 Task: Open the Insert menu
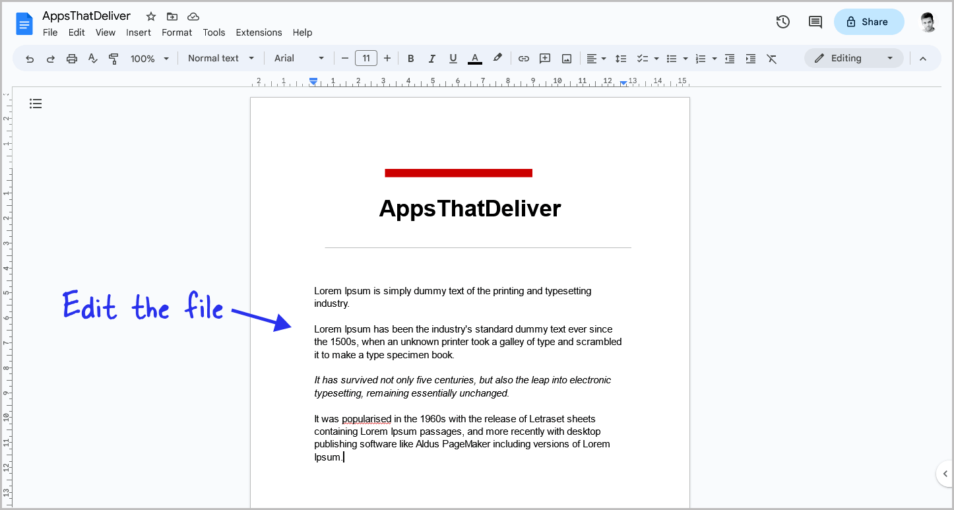(x=139, y=33)
